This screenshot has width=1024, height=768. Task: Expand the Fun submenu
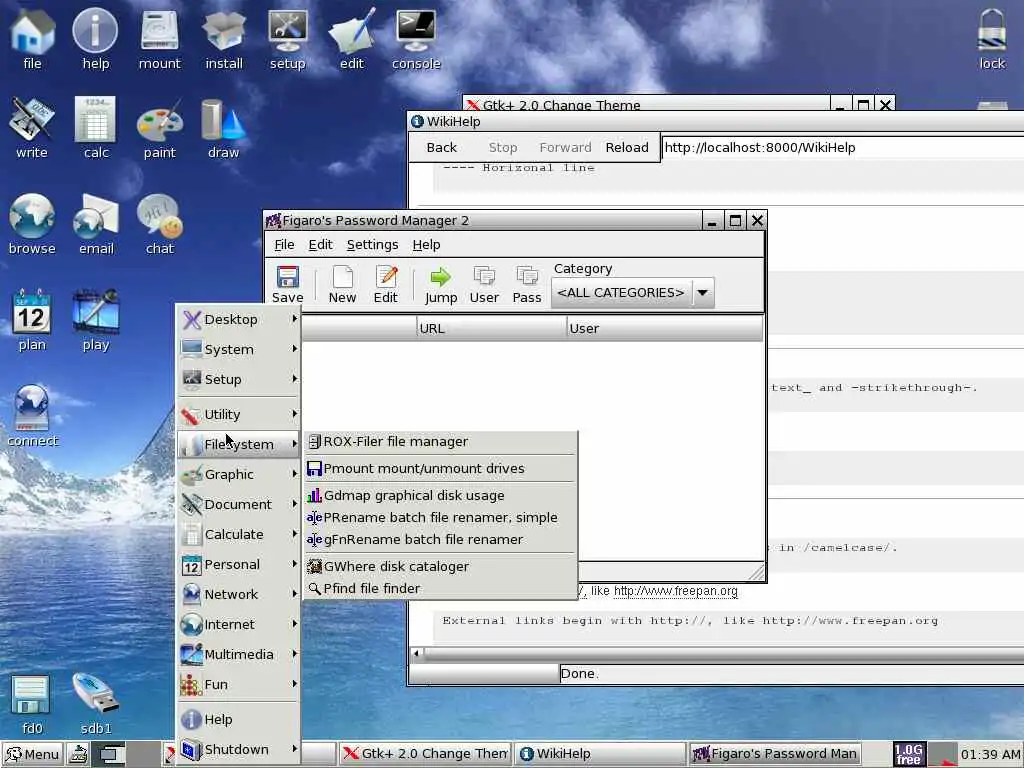pos(239,685)
